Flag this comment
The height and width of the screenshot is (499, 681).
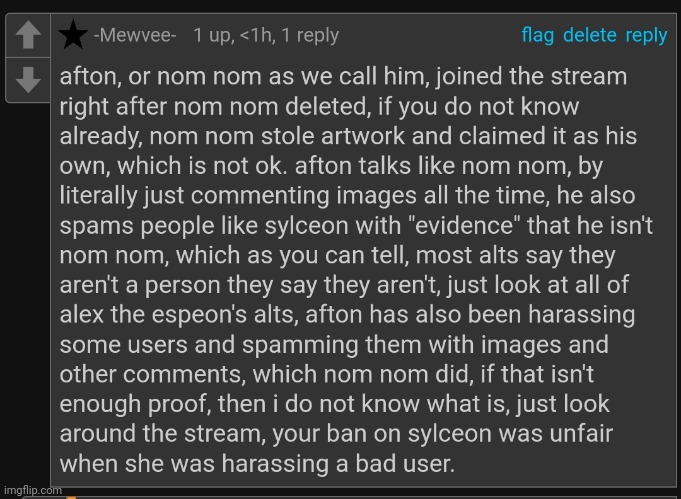pos(538,35)
